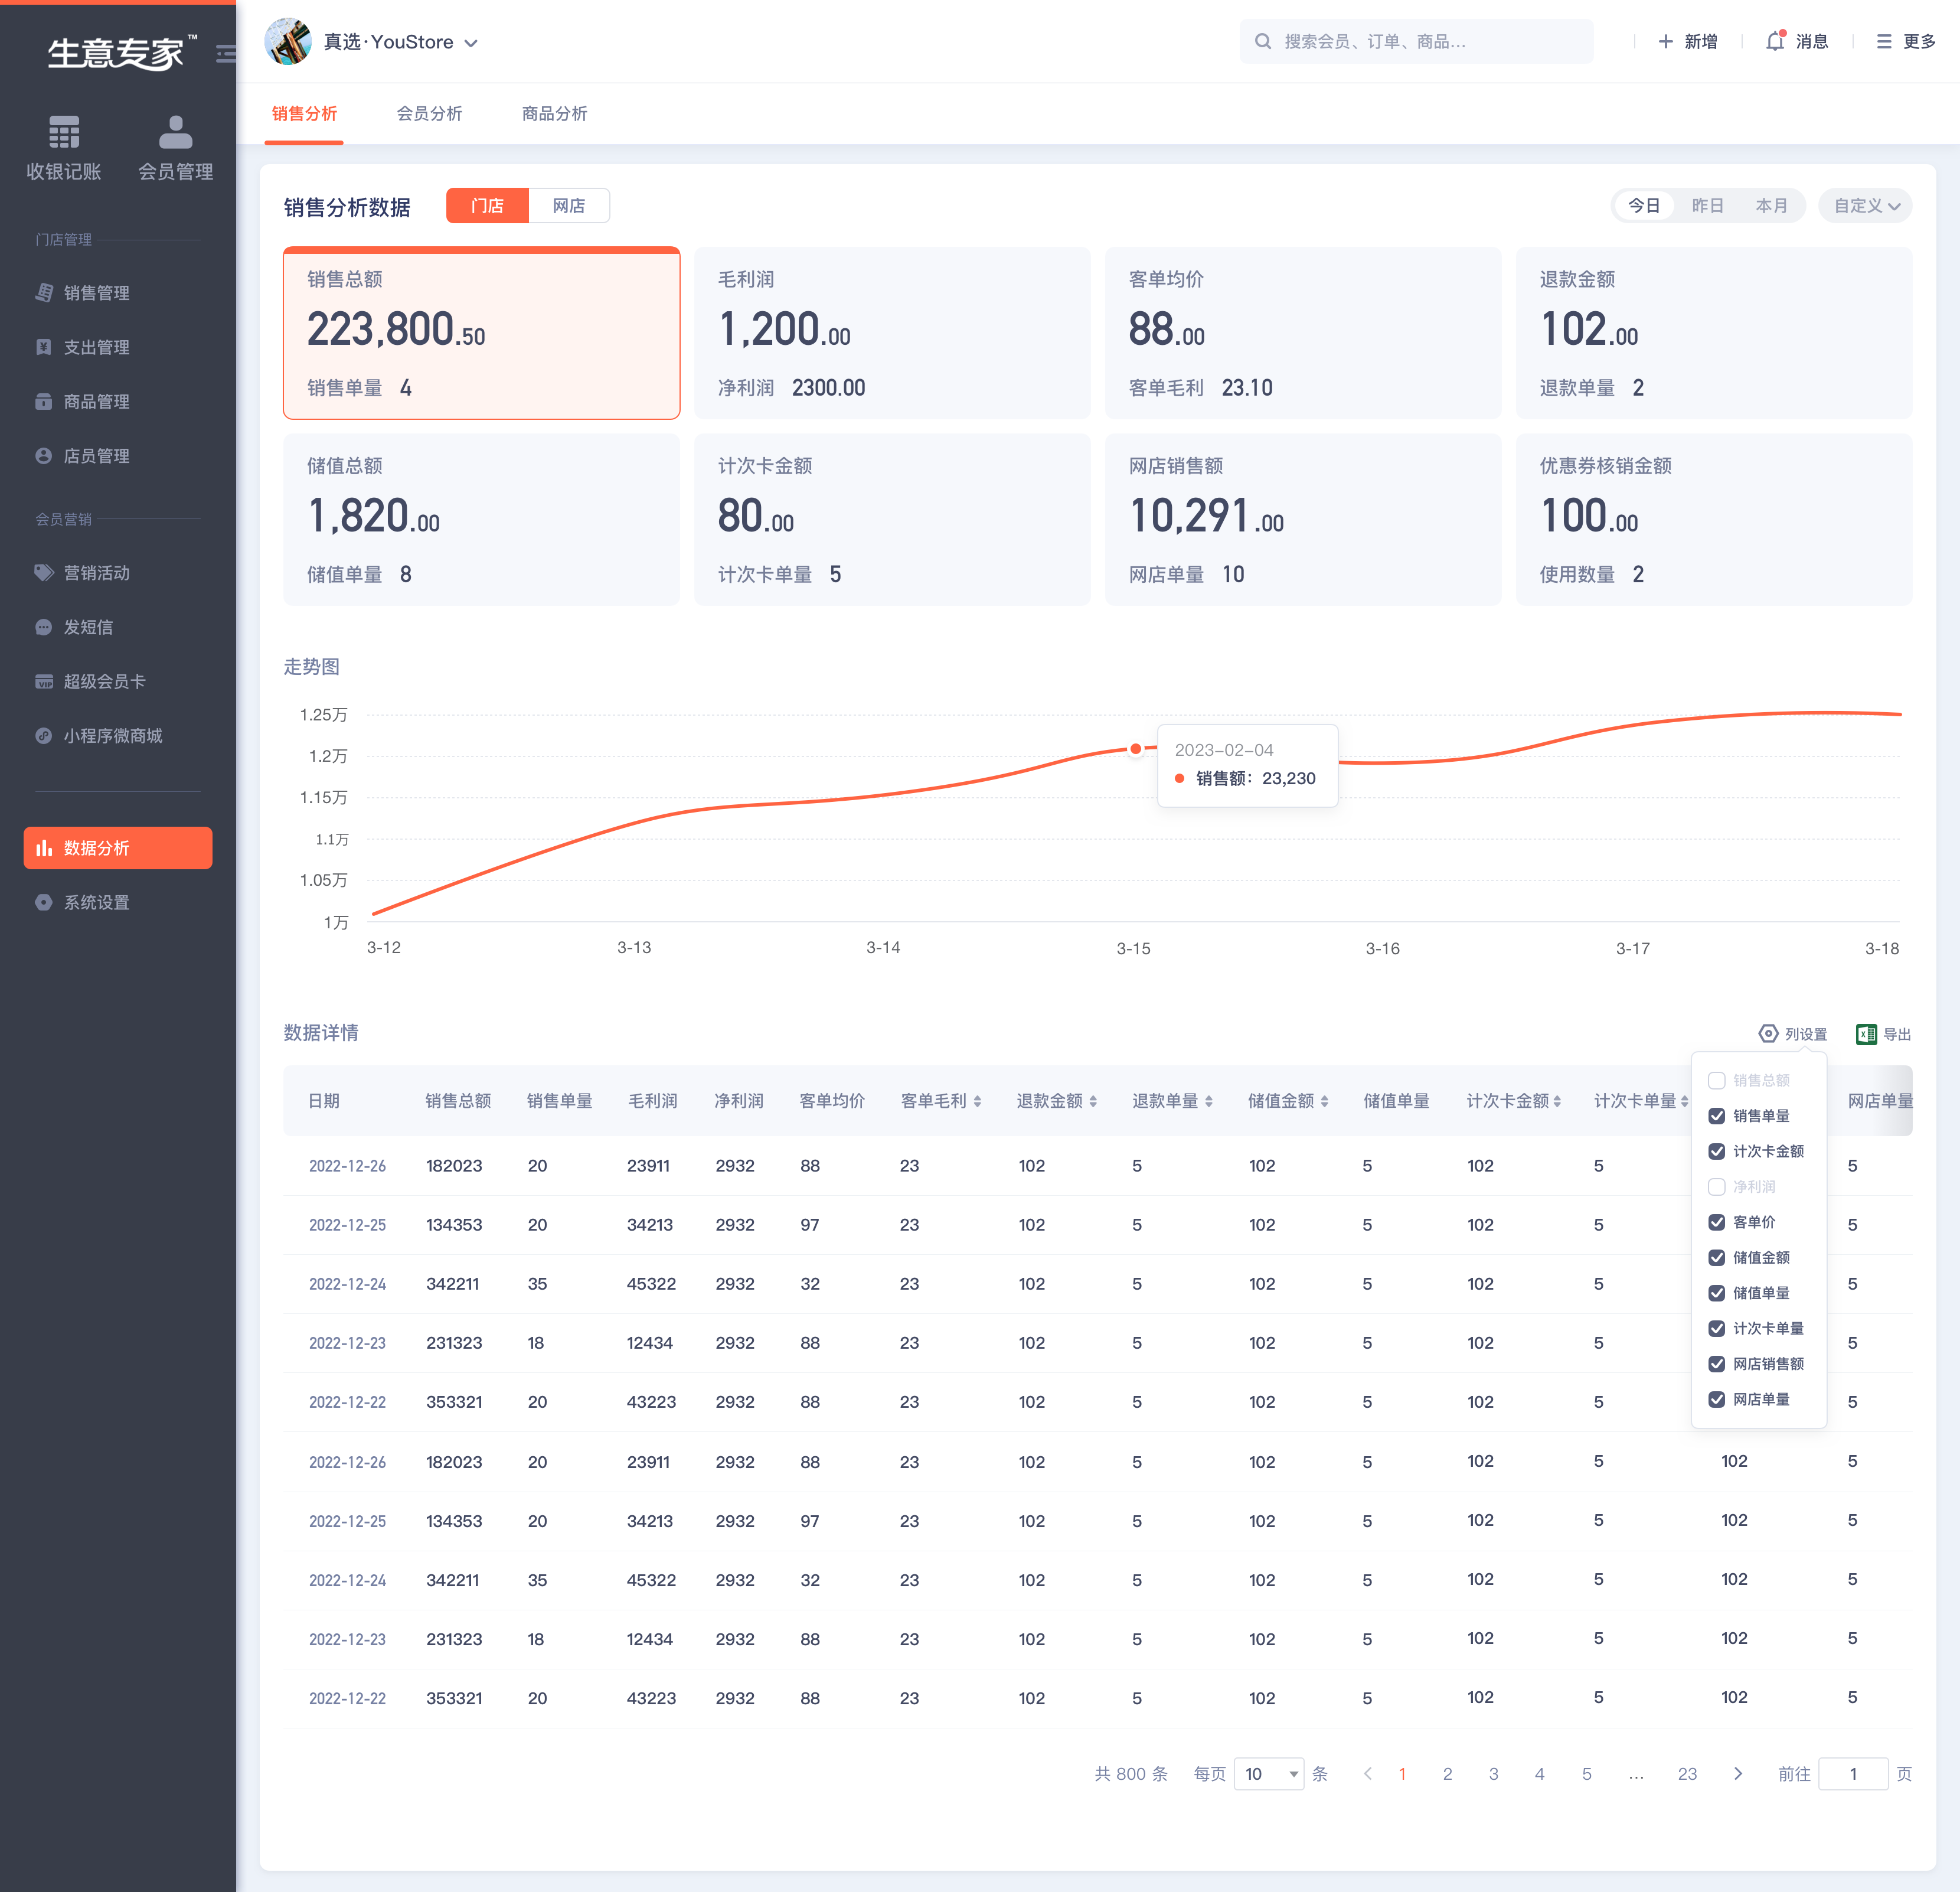Image resolution: width=1960 pixels, height=1892 pixels.
Task: Click the 消息 notification bell icon
Action: (x=1775, y=41)
